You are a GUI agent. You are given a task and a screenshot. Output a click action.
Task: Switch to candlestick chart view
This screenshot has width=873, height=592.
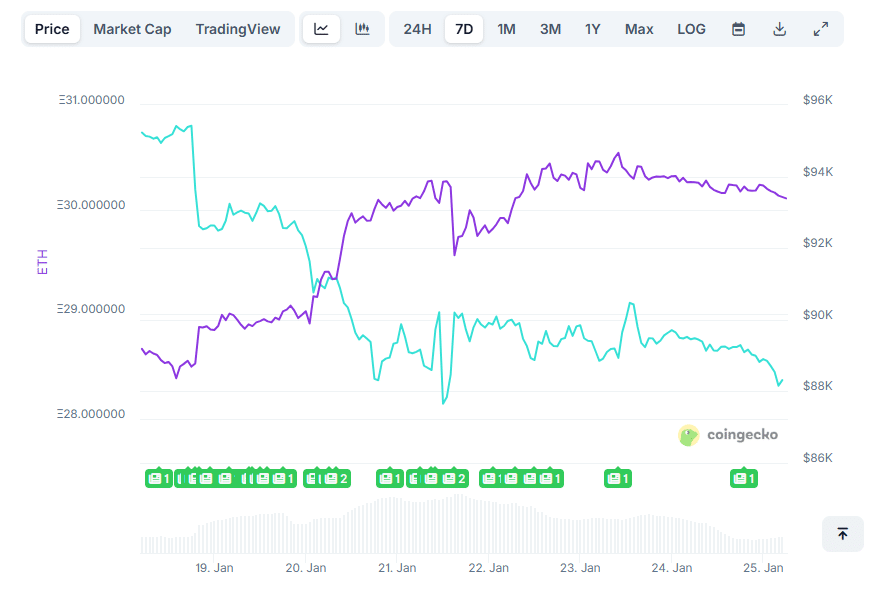pyautogui.click(x=363, y=29)
